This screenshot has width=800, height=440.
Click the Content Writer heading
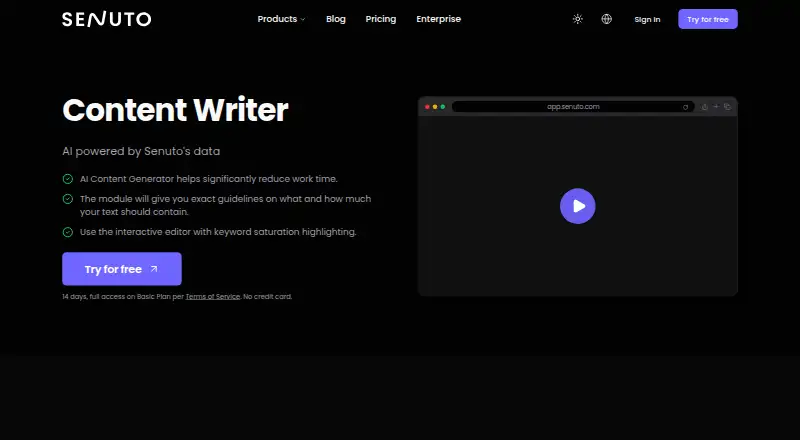(x=175, y=110)
